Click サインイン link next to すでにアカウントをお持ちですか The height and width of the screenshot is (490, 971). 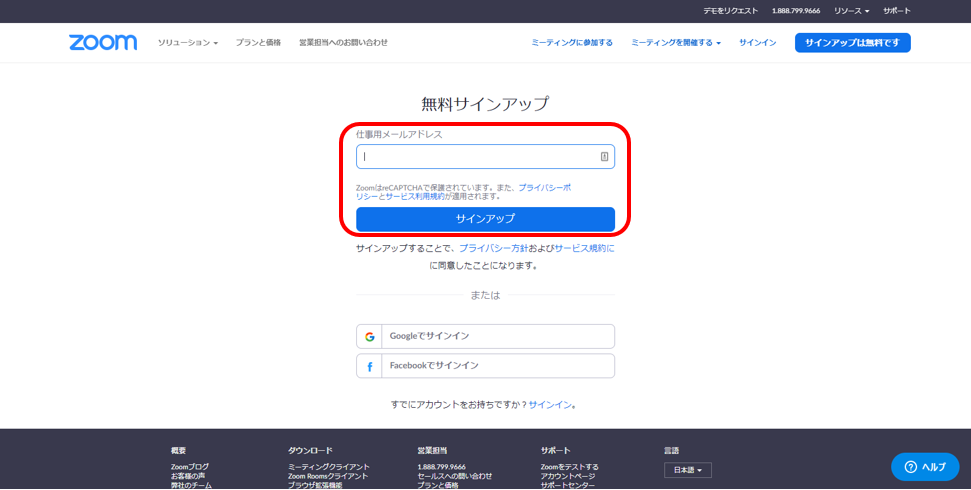(550, 405)
